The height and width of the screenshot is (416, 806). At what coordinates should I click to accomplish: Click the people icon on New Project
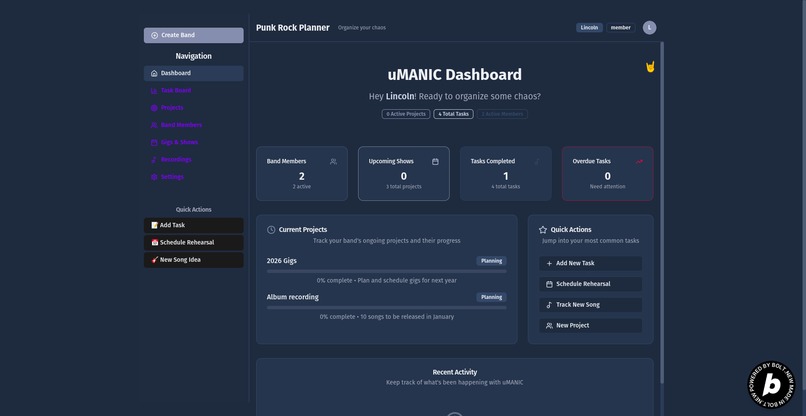click(549, 325)
